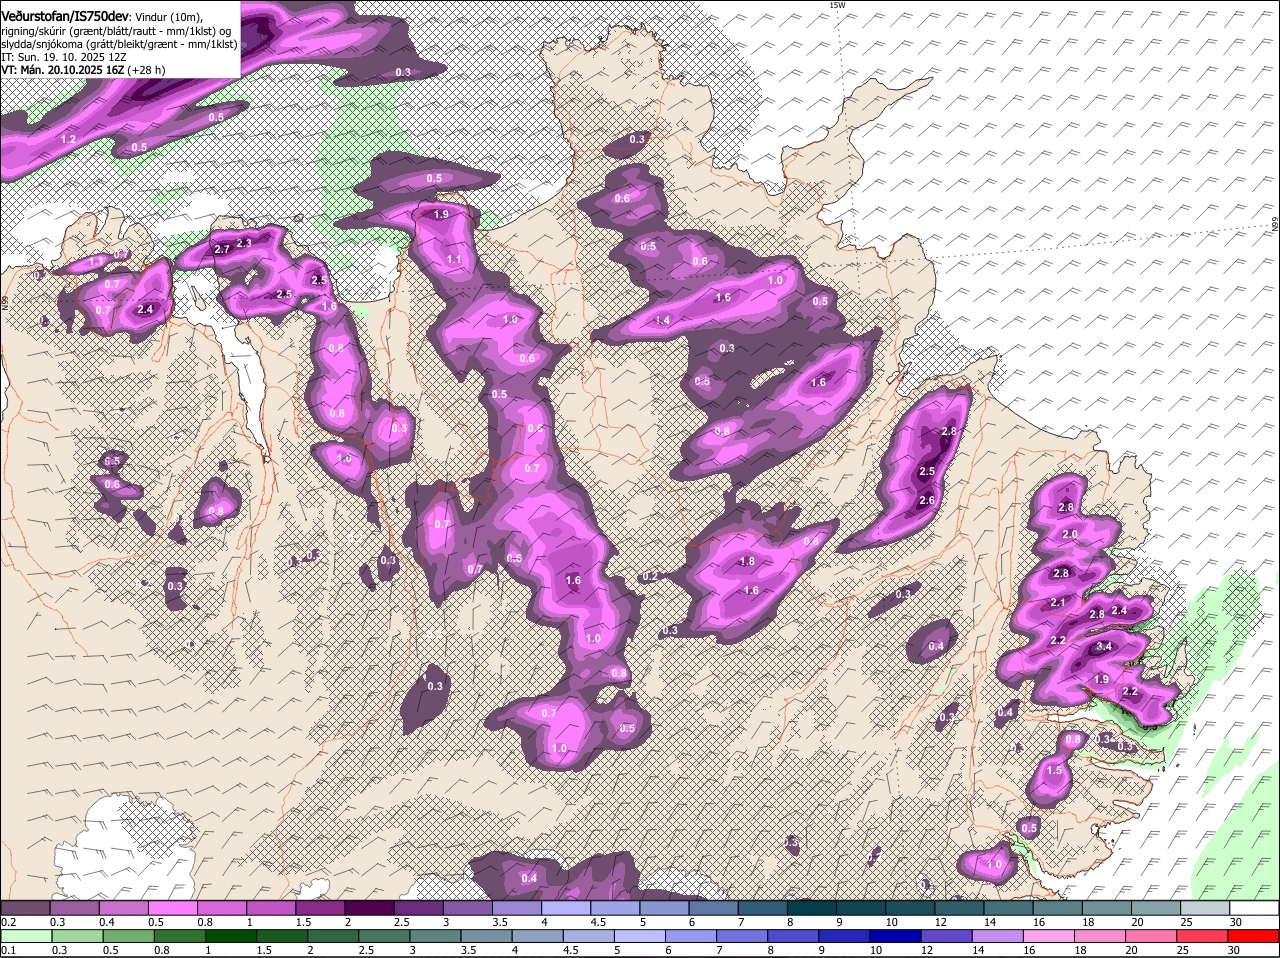Click the IT: Sun. 19. 10. 2025 12Z line
Screen dimensions: 1280x958
click(x=64, y=57)
